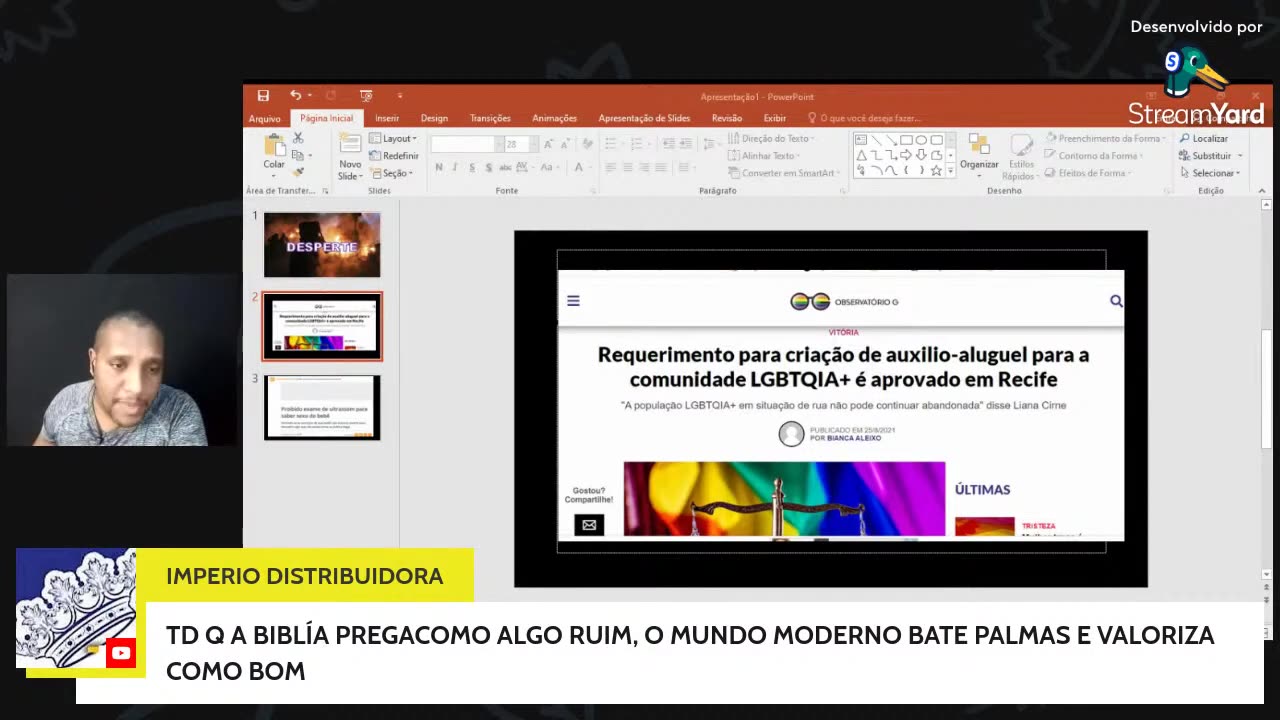Open the Layout dropdown
Image resolution: width=1280 pixels, height=720 pixels.
pyautogui.click(x=393, y=138)
